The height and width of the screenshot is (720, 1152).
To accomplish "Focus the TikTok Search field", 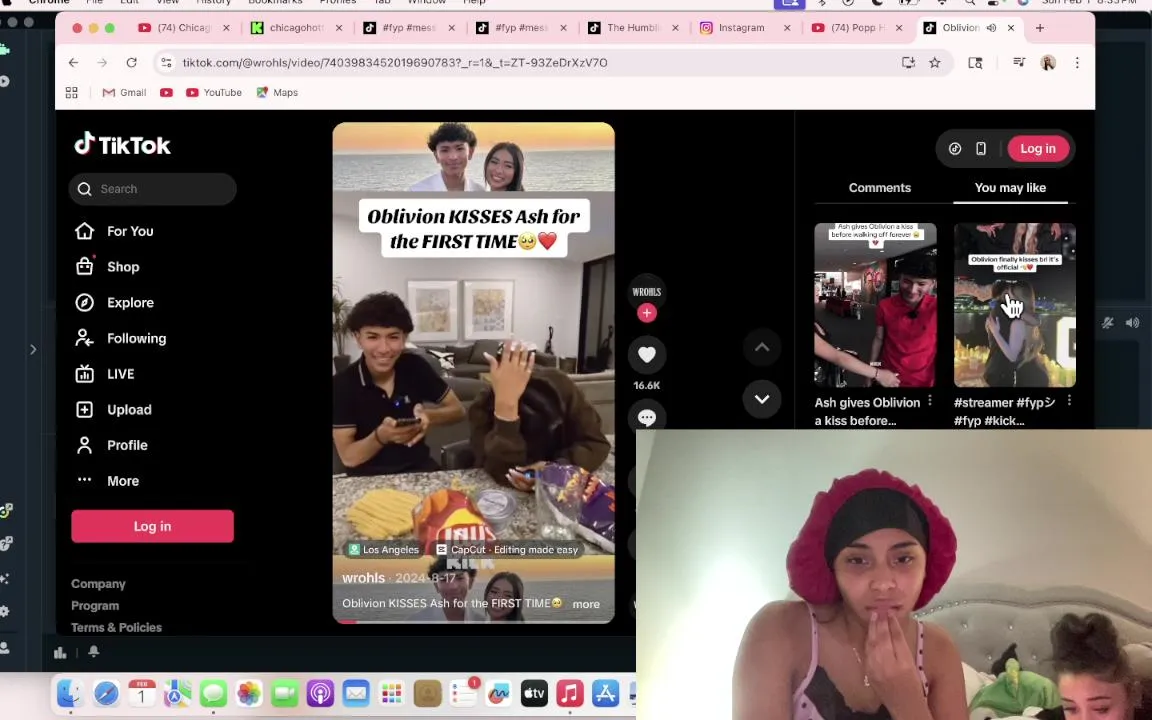I will (153, 189).
